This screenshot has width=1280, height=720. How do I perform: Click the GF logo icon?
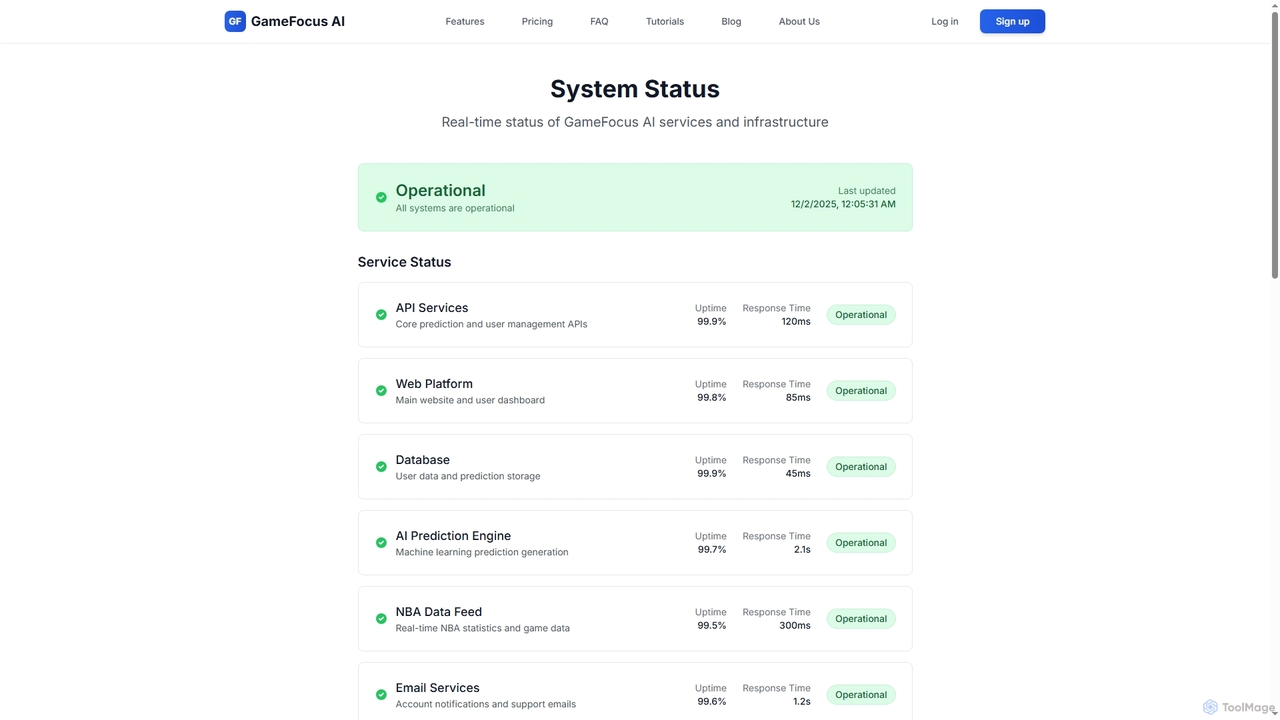[x=235, y=21]
